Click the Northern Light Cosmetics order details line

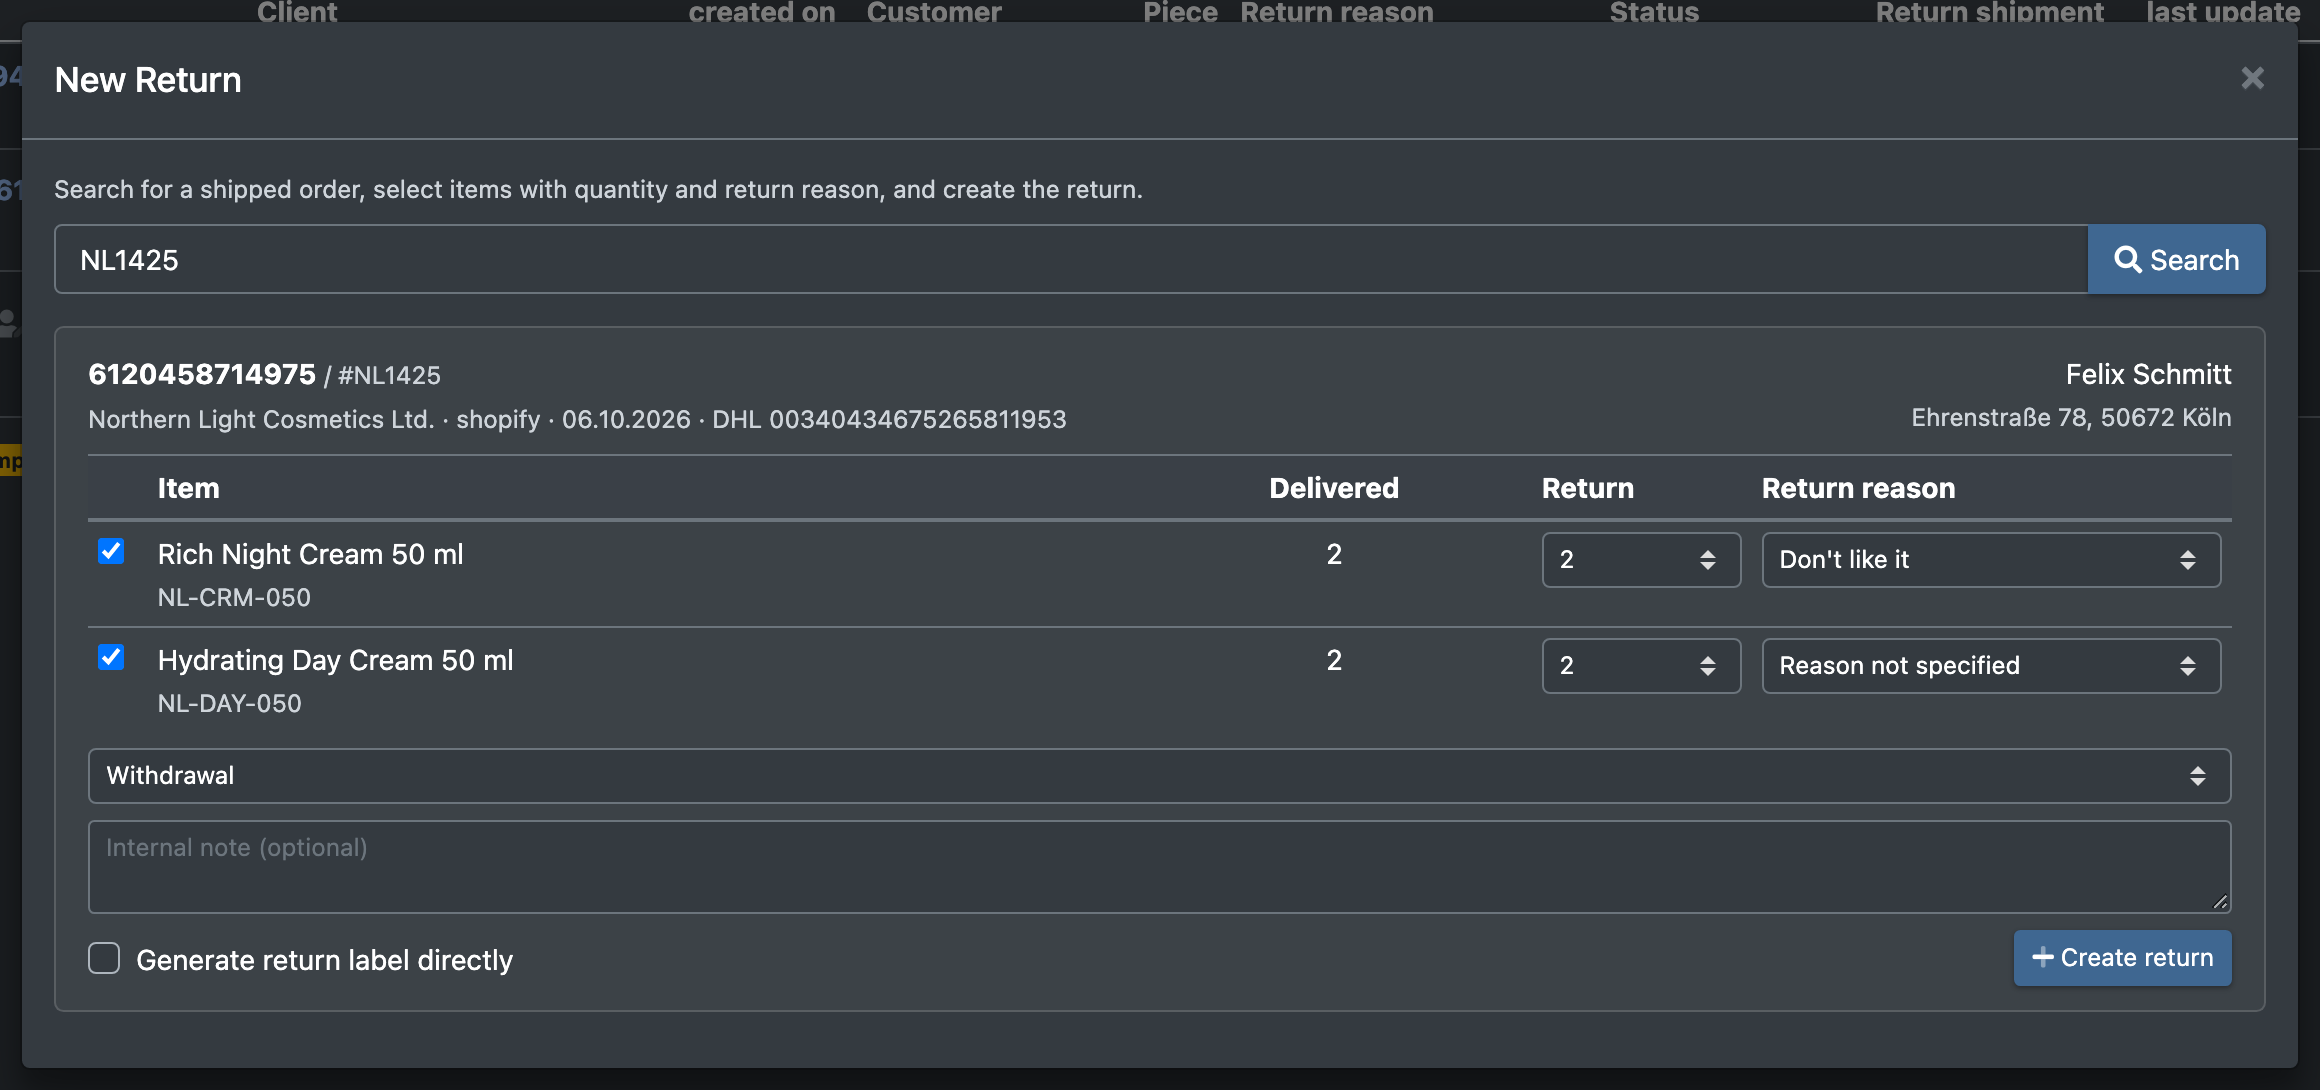[x=577, y=419]
